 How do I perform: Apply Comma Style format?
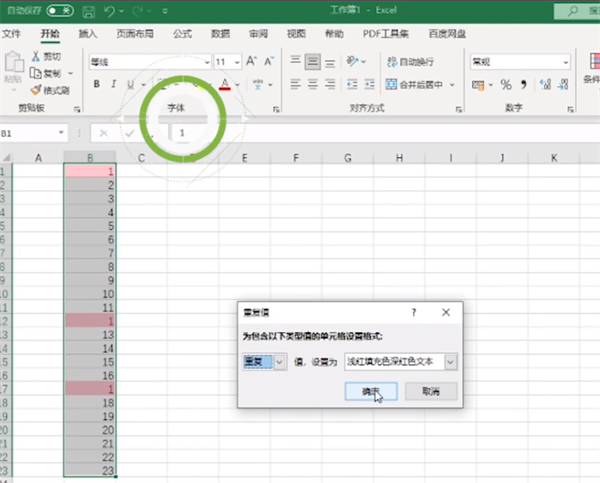[524, 85]
